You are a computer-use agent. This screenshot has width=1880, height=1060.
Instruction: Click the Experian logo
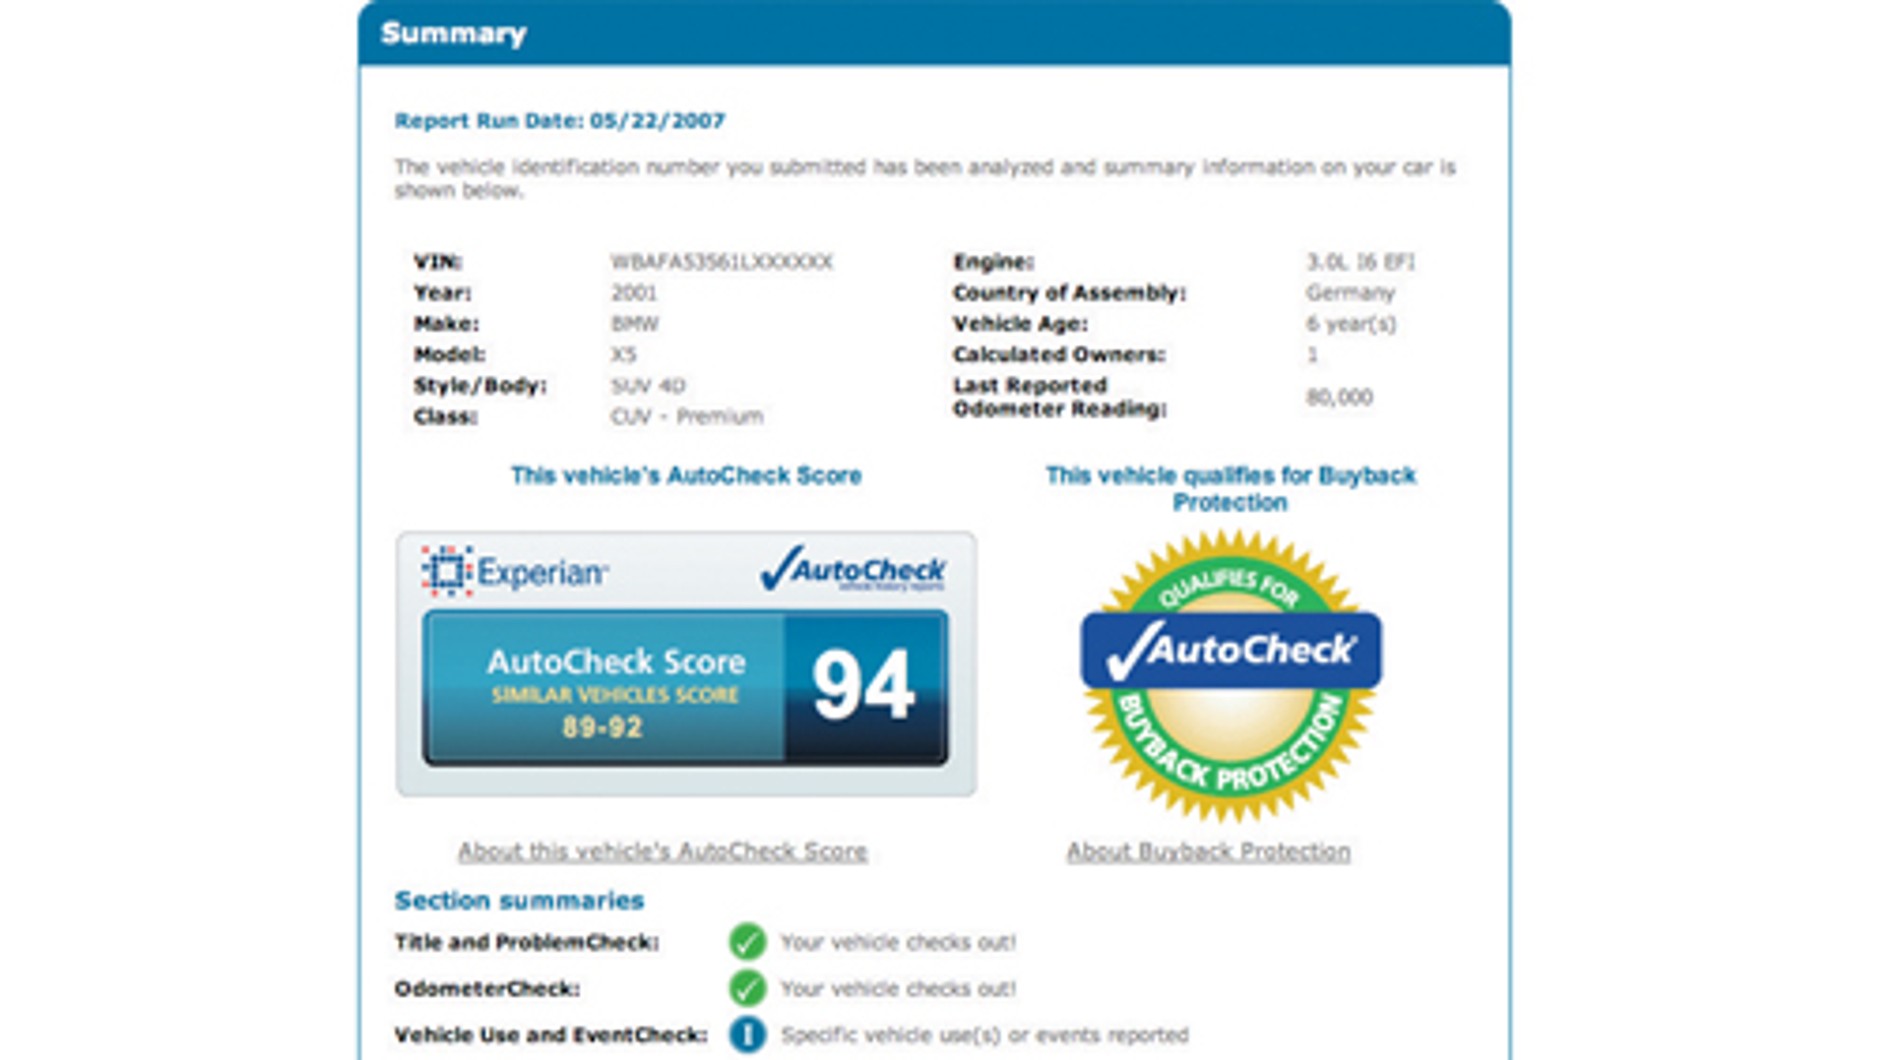[514, 572]
